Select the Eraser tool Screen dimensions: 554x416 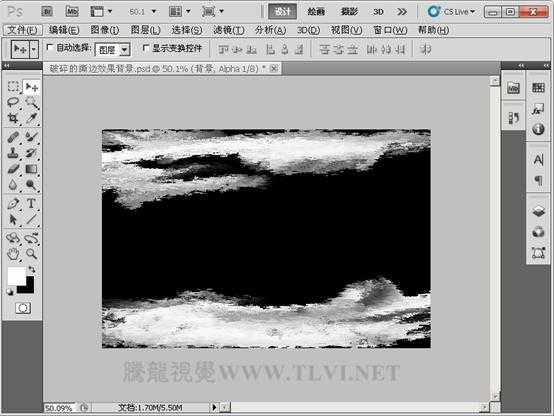[13, 169]
